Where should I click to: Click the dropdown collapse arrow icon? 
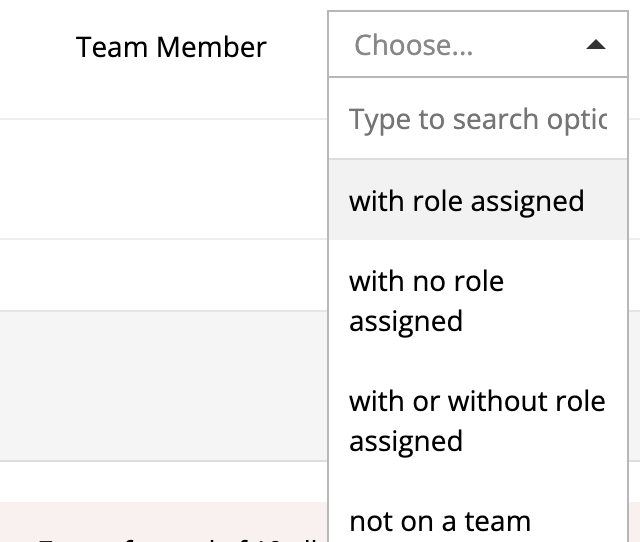click(x=595, y=45)
